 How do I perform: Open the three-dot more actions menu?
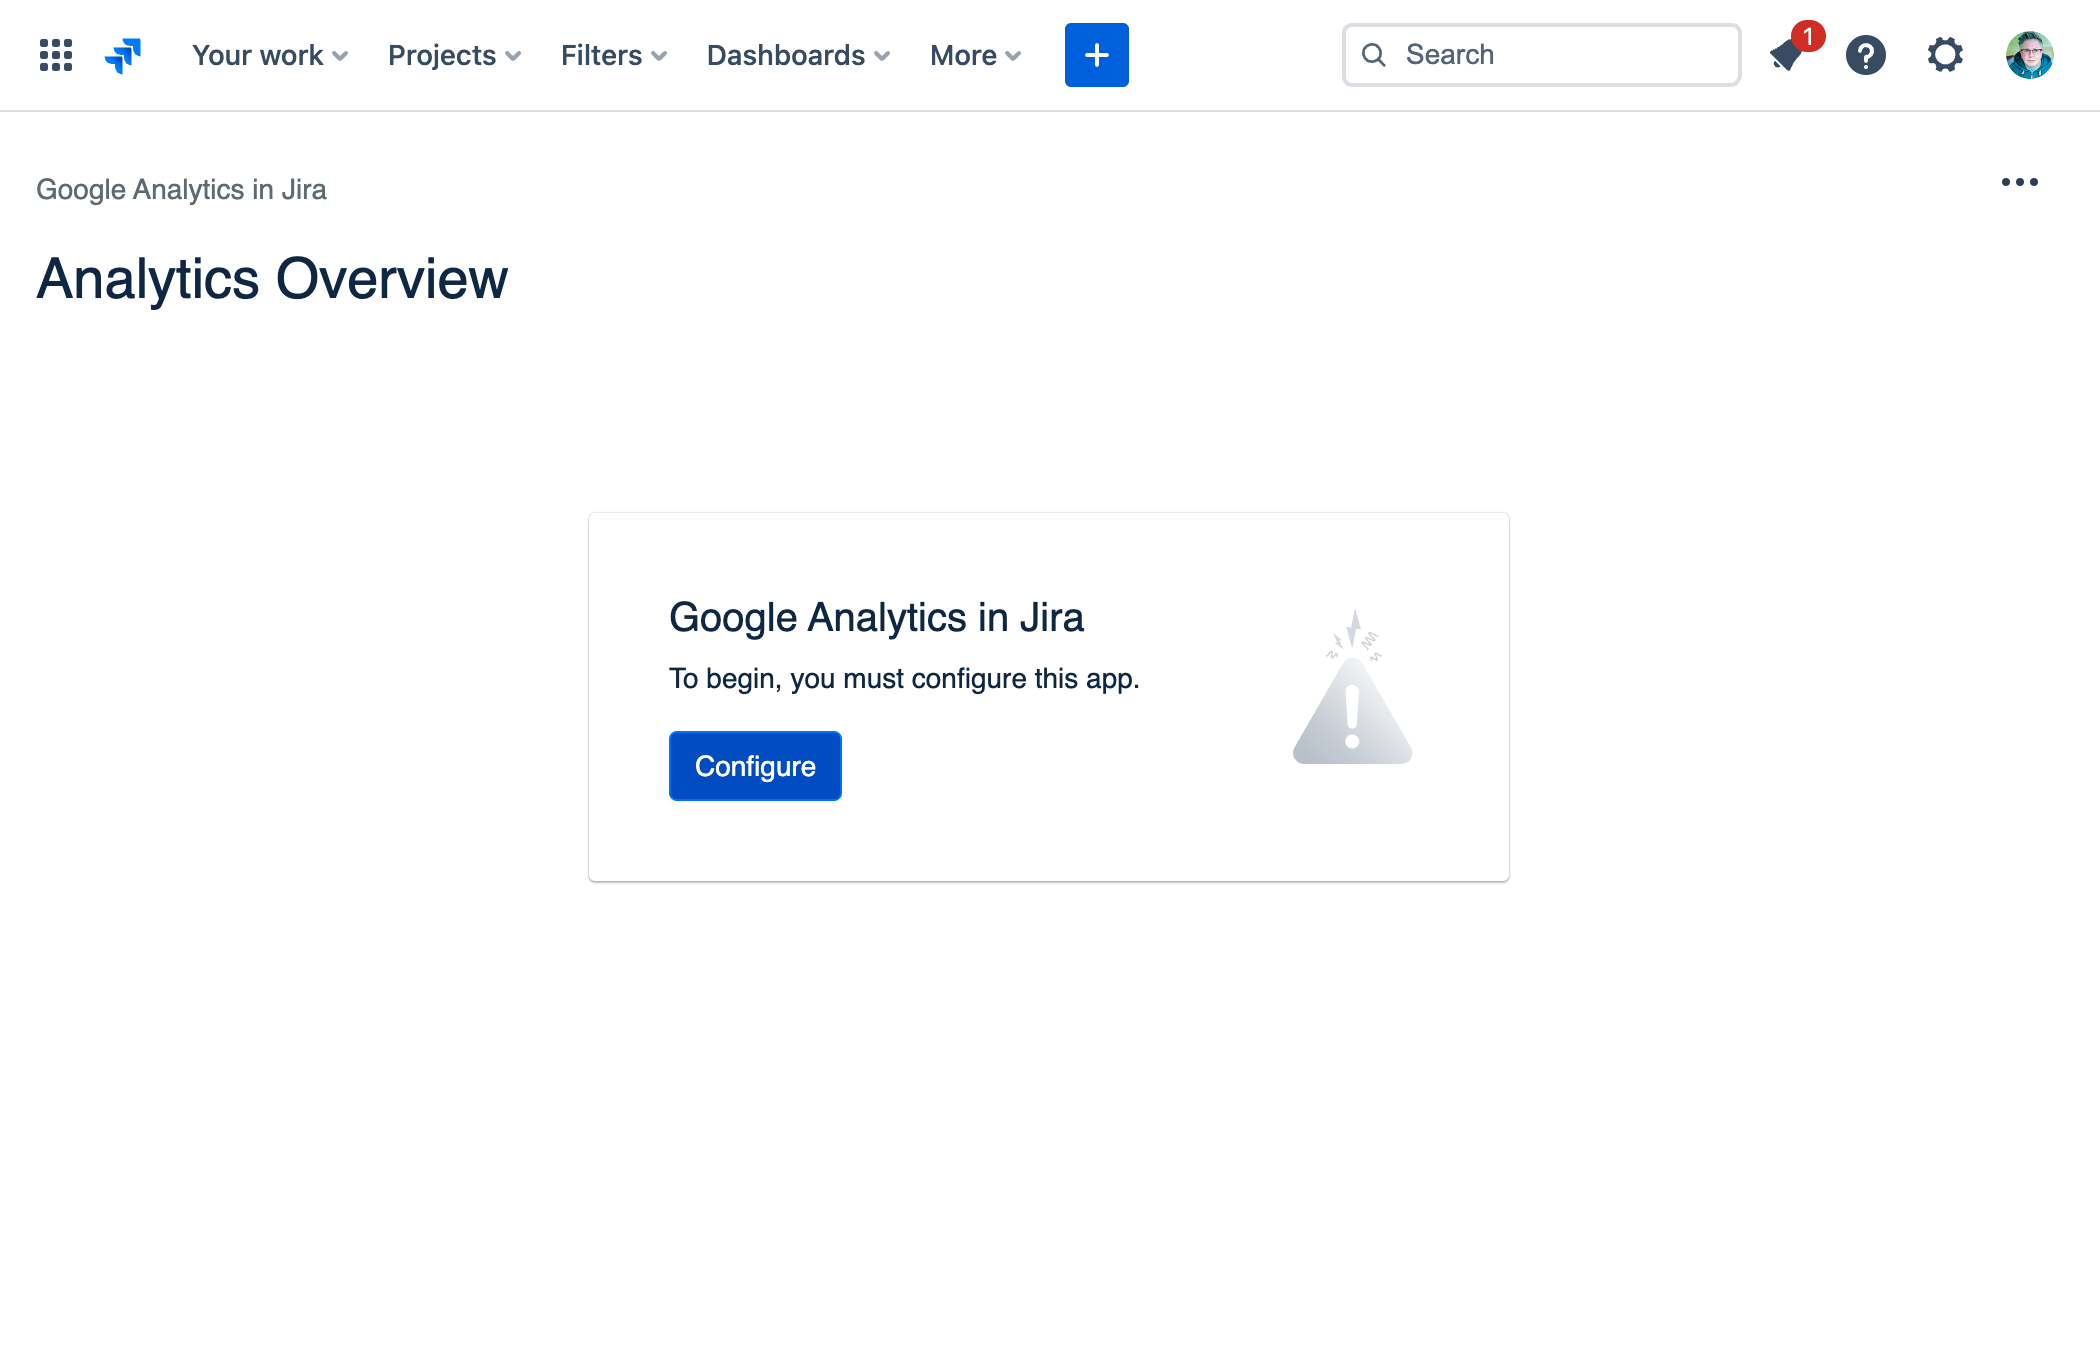(2019, 182)
